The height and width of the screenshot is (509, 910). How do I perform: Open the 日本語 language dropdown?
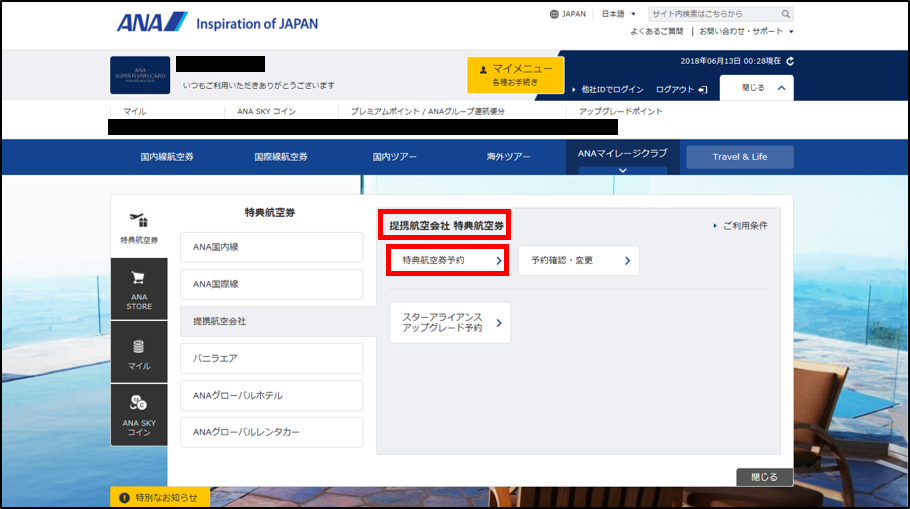tap(619, 14)
